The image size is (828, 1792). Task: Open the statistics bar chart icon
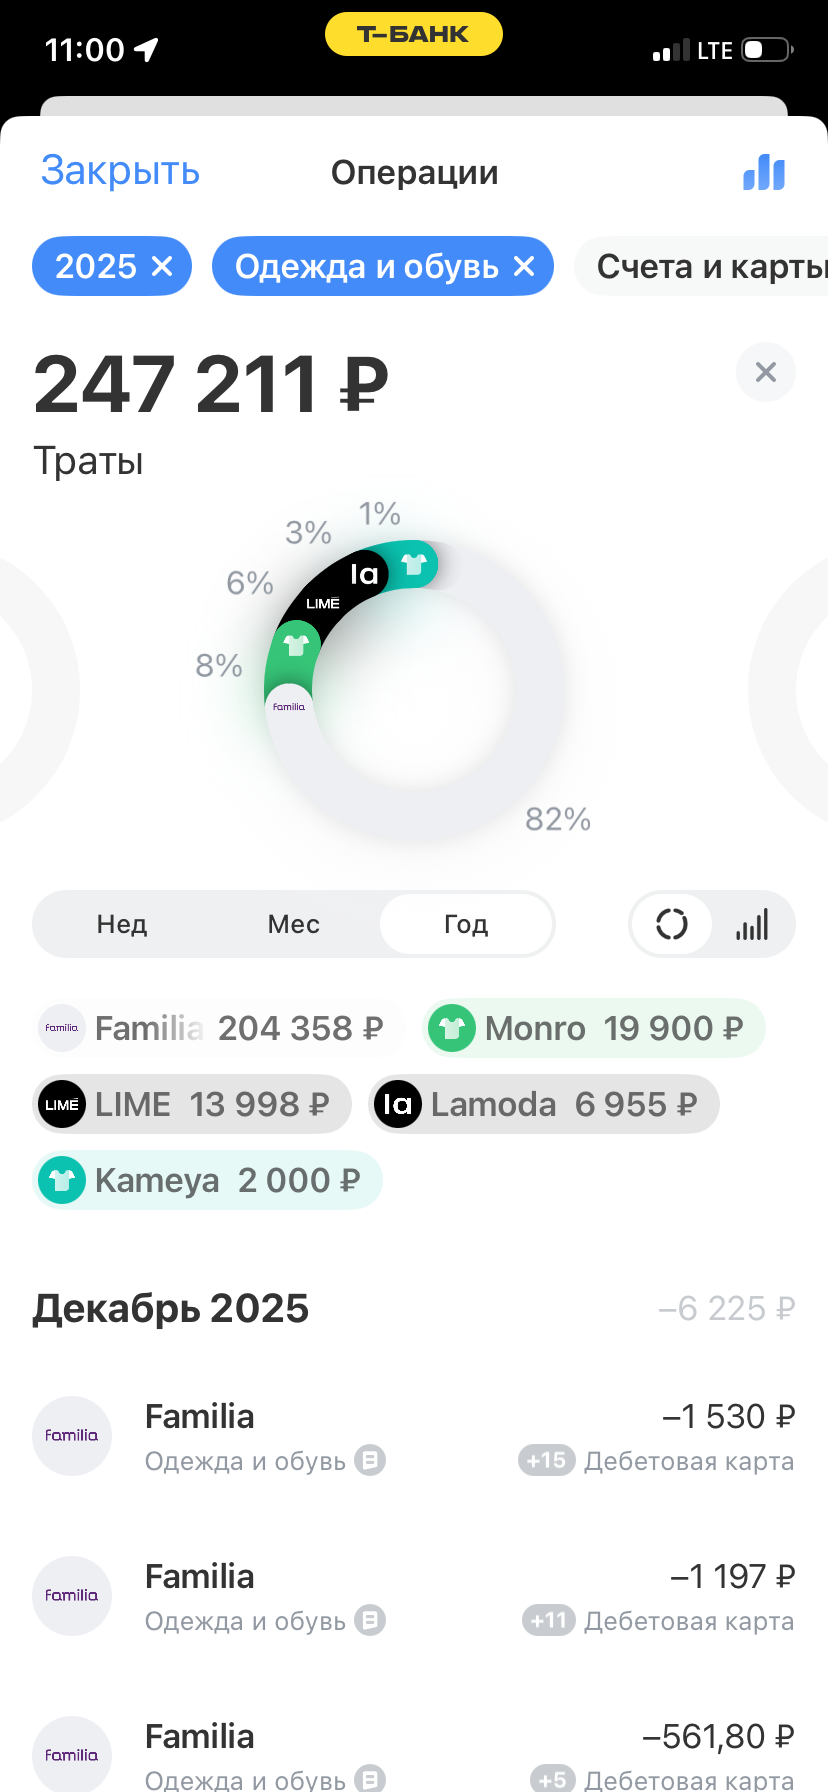[x=764, y=172]
